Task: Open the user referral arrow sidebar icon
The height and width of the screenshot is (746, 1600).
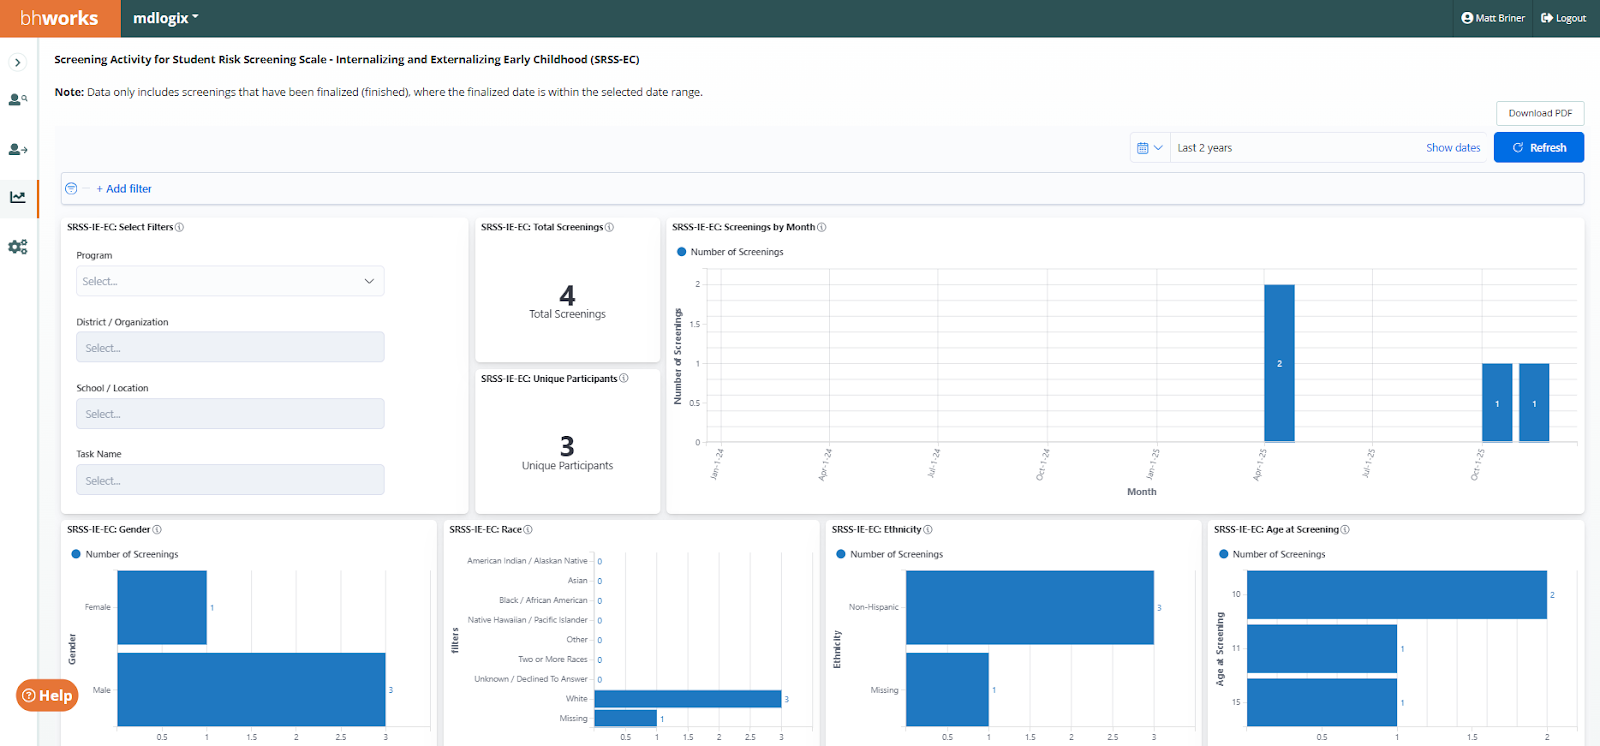Action: coord(17,149)
